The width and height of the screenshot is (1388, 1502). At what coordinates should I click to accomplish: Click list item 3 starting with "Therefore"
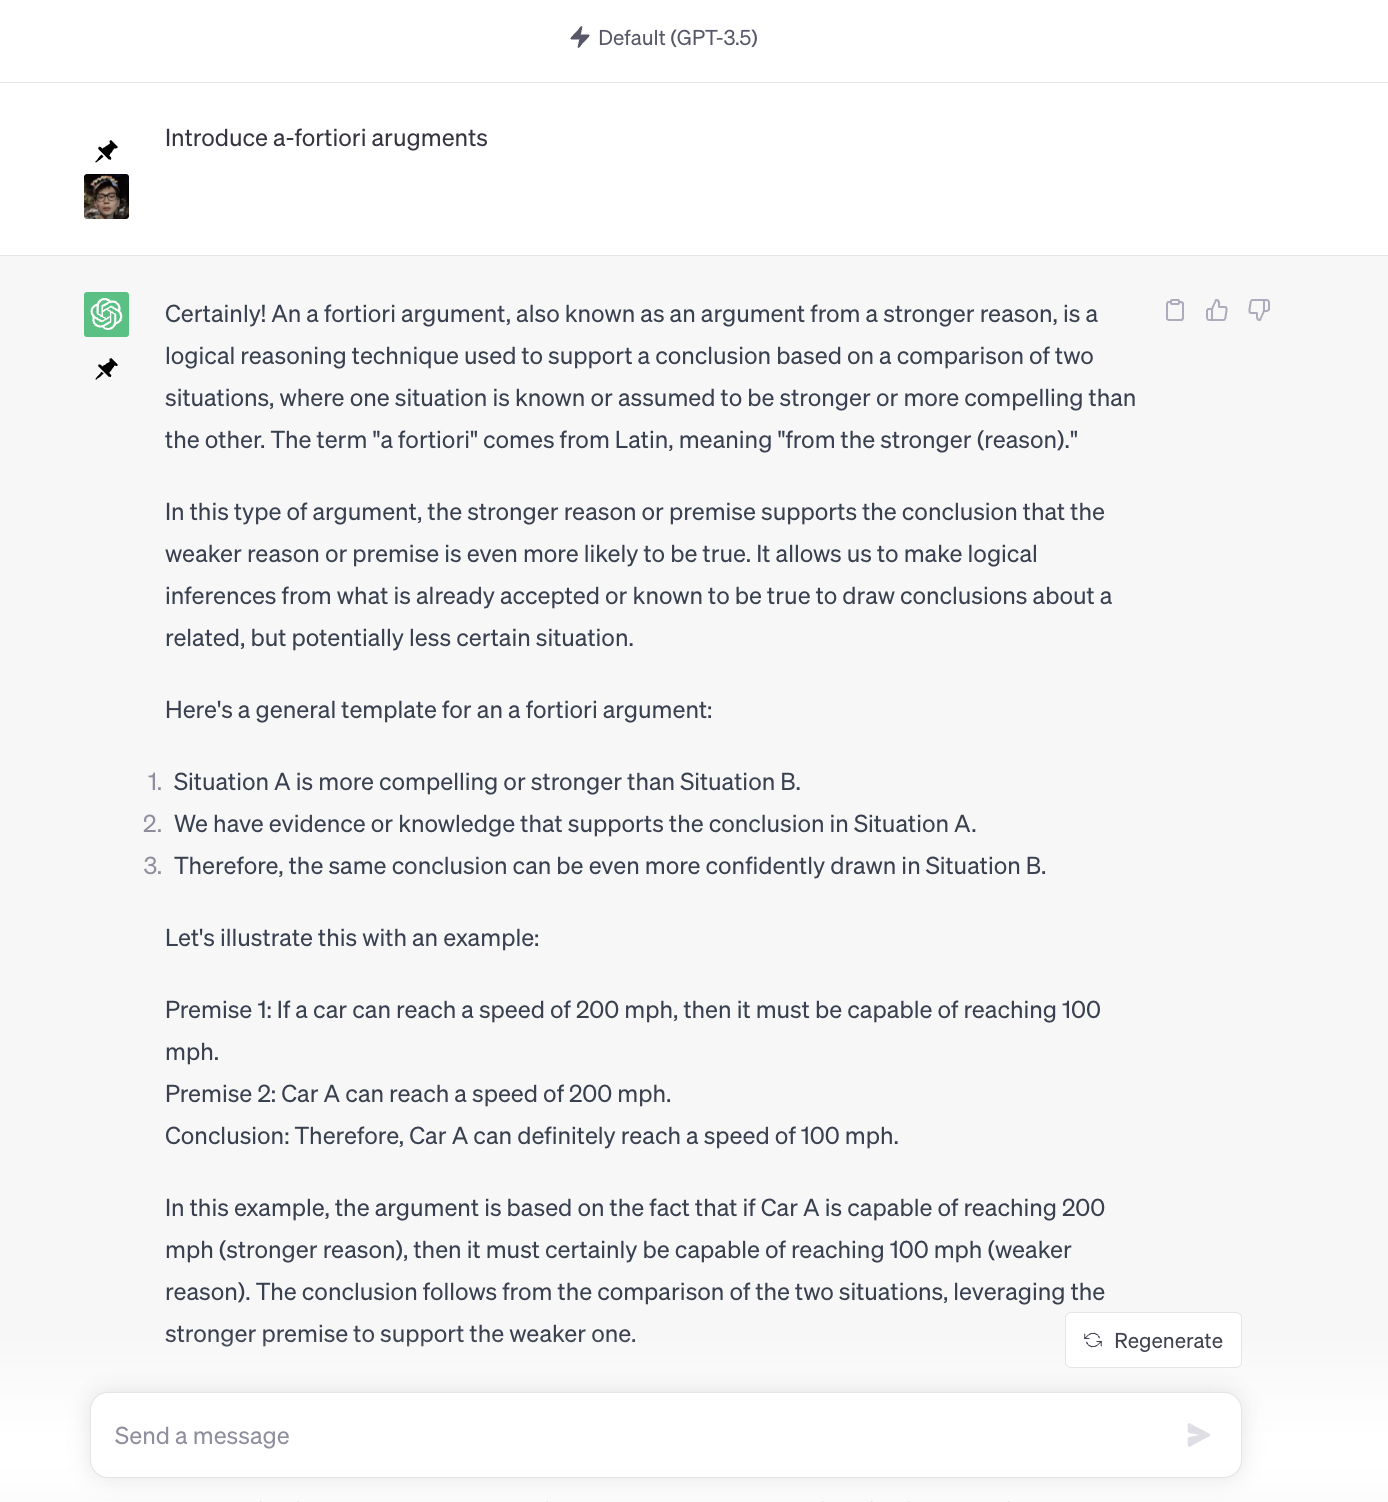610,866
